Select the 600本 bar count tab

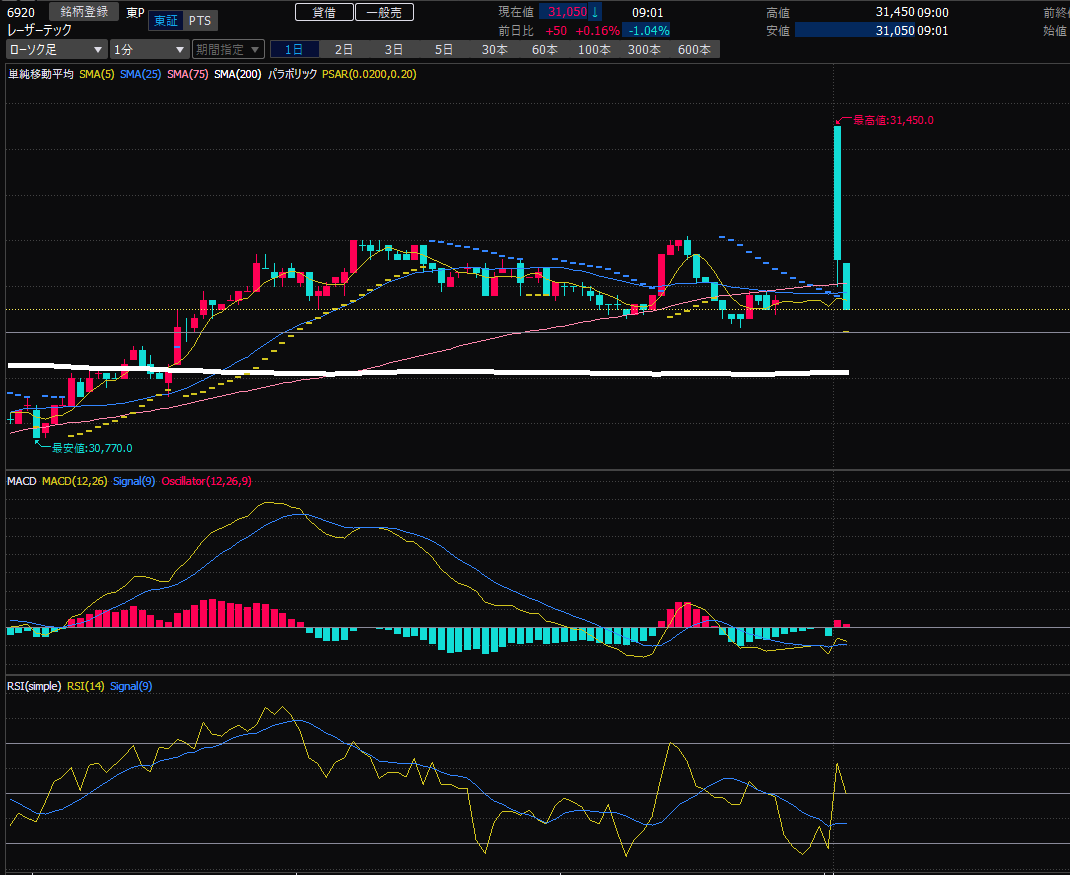coord(694,49)
